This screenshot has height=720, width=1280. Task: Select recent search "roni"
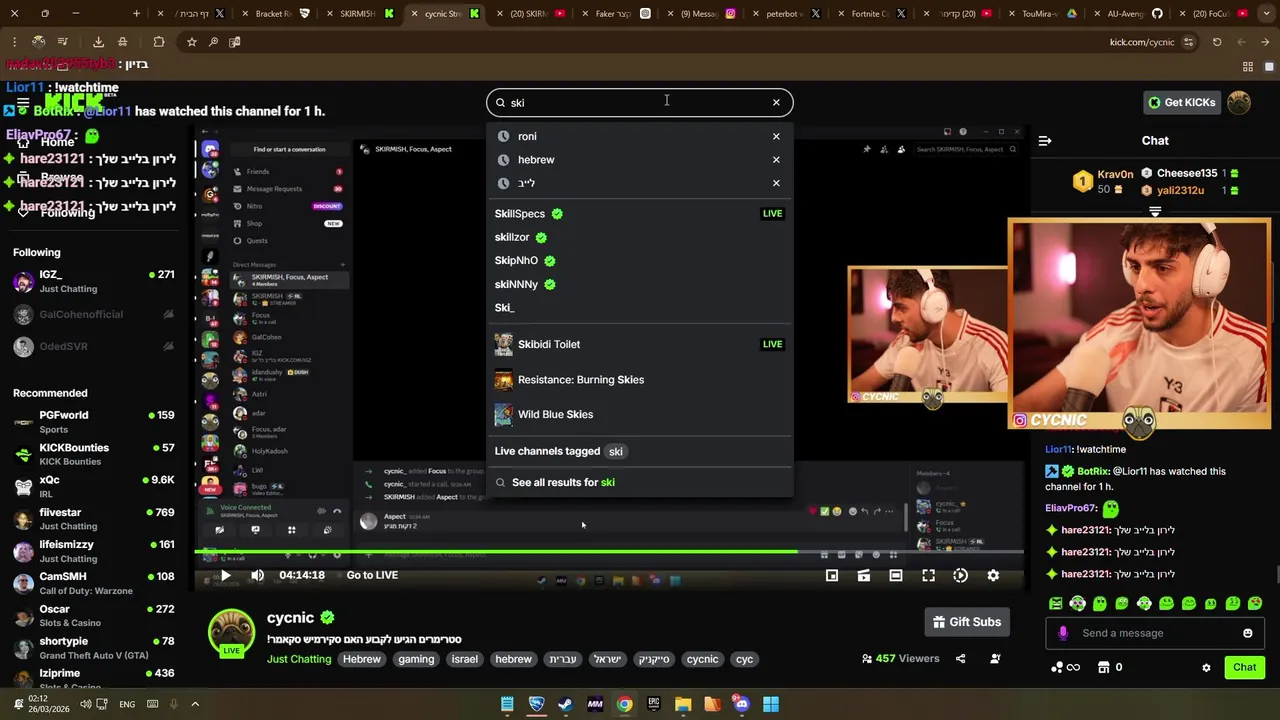[x=527, y=136]
